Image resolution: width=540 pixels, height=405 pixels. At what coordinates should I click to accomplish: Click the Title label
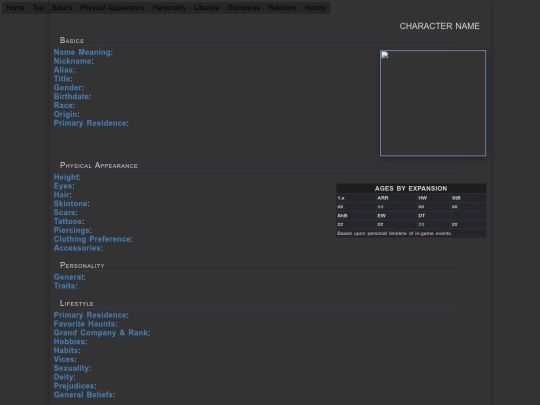[x=62, y=79]
